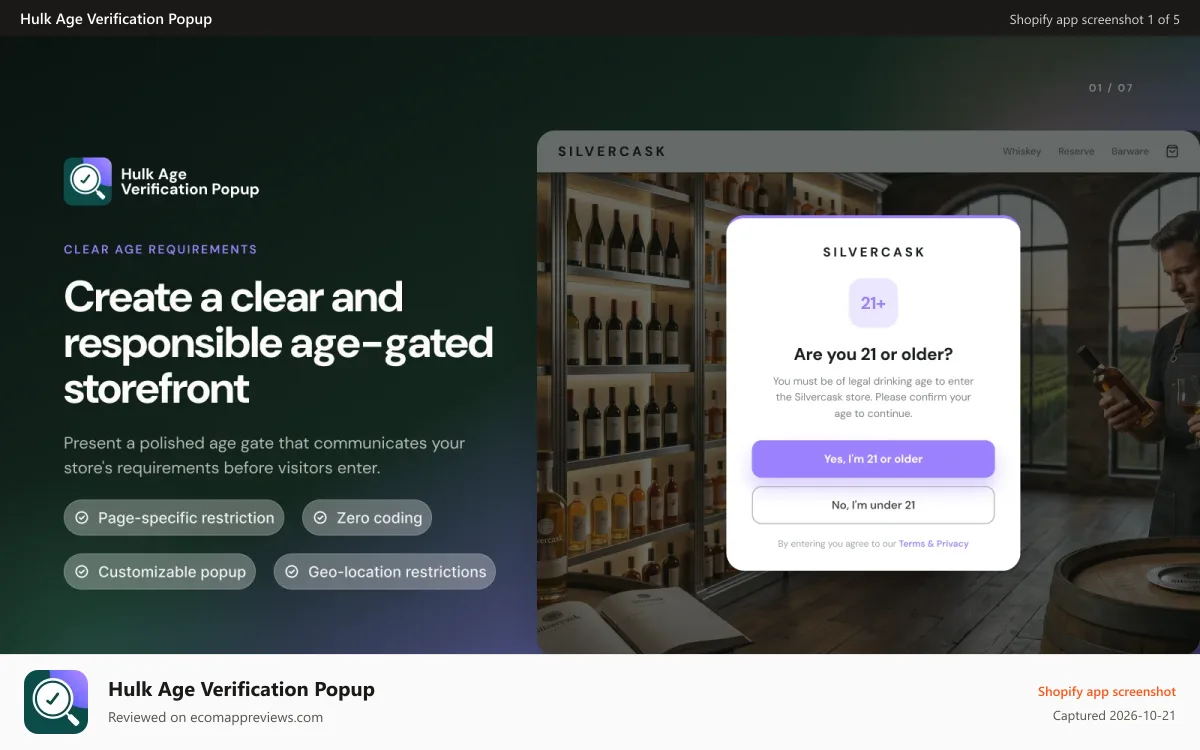This screenshot has width=1200, height=750.
Task: Click the orange Shopify app screenshot label
Action: coord(1106,691)
